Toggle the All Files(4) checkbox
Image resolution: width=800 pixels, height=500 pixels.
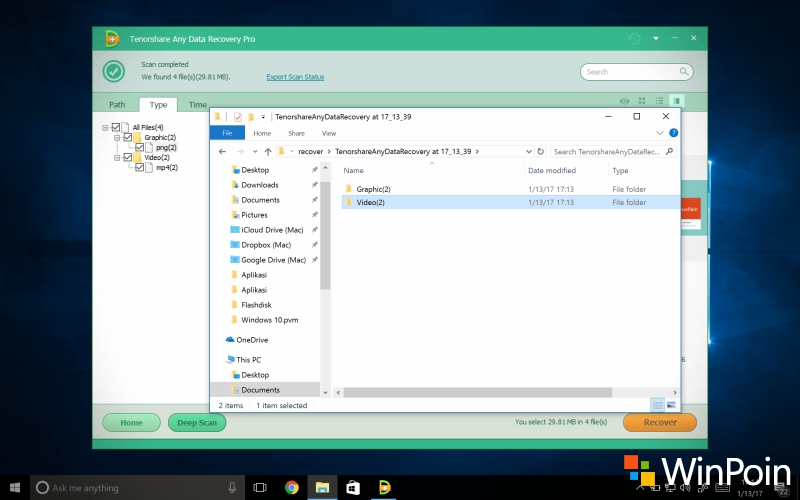coord(116,127)
